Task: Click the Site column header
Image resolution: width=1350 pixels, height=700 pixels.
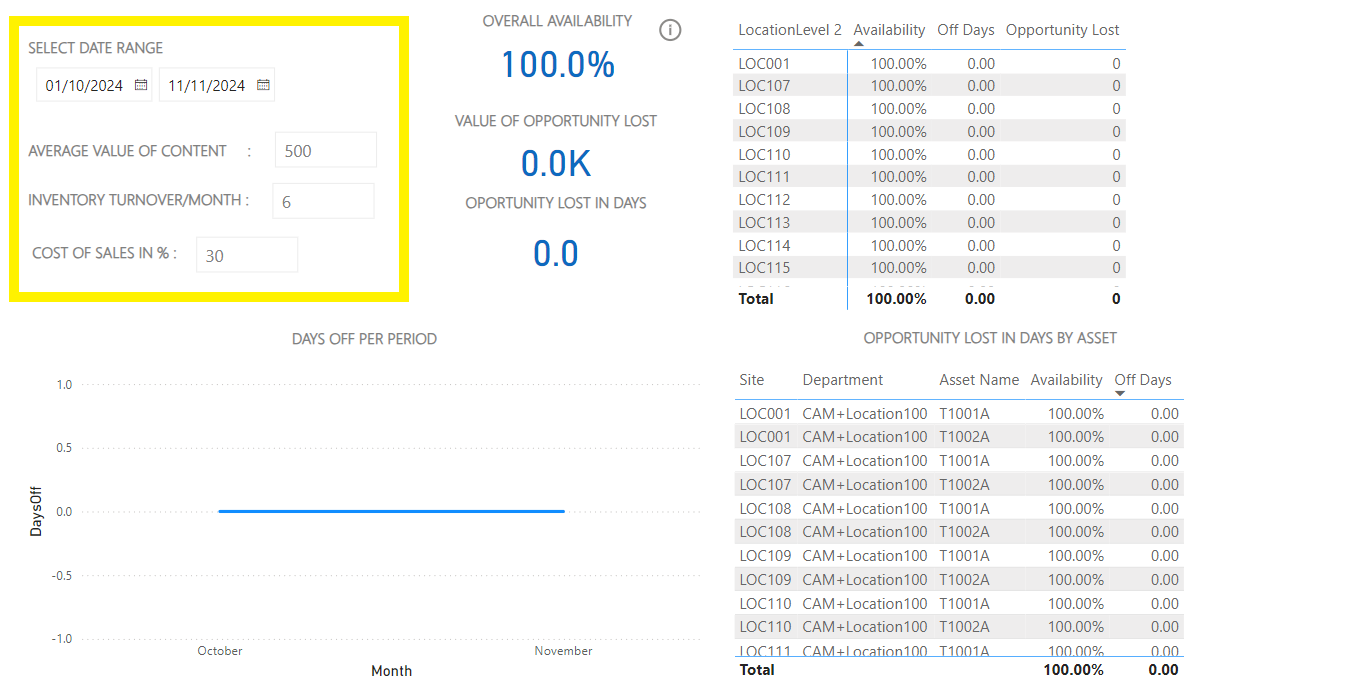Action: tap(752, 380)
